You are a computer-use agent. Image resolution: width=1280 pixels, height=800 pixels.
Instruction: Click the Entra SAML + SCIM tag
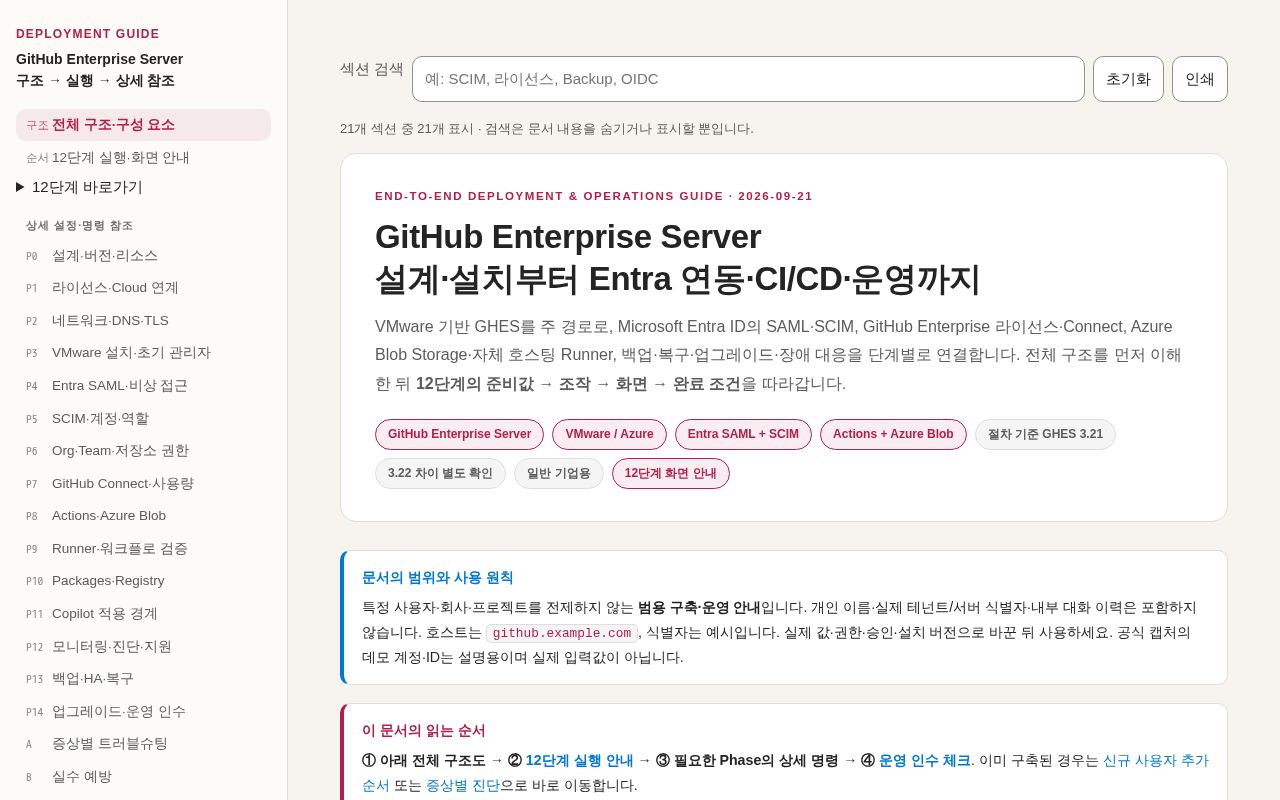click(743, 434)
